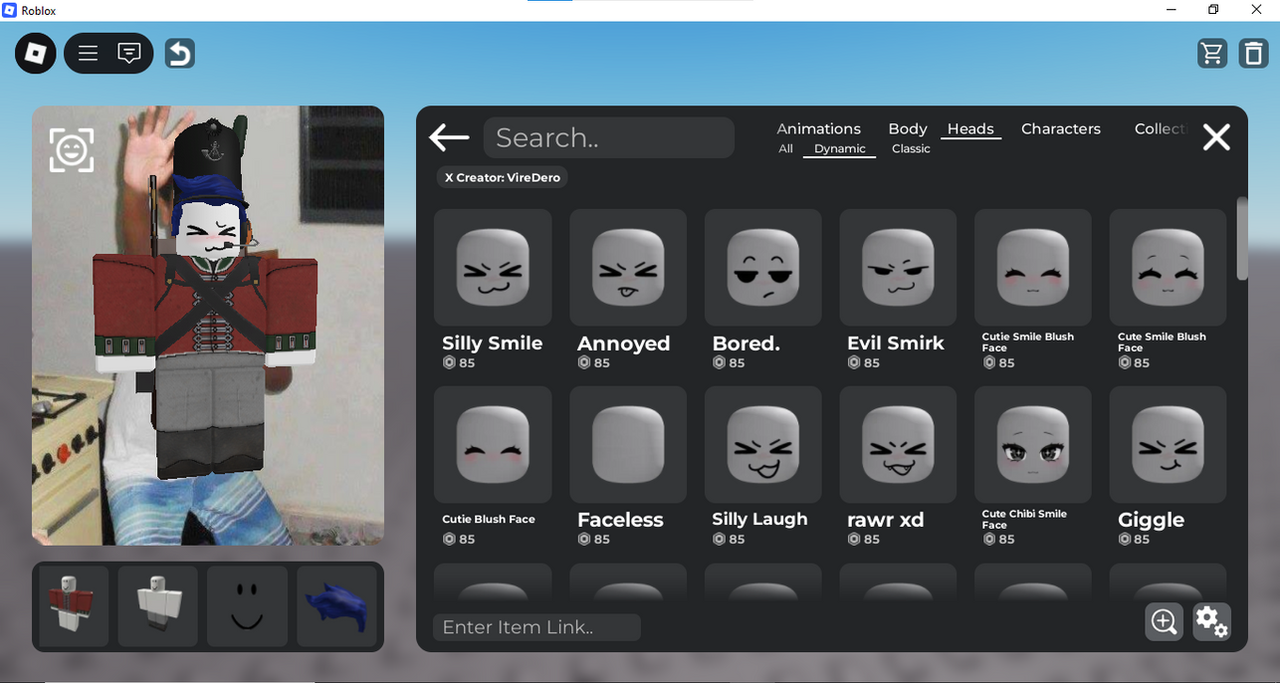Screen dimensions: 1280x683
Task: Click the face camera icon on the preview
Action: [x=72, y=150]
